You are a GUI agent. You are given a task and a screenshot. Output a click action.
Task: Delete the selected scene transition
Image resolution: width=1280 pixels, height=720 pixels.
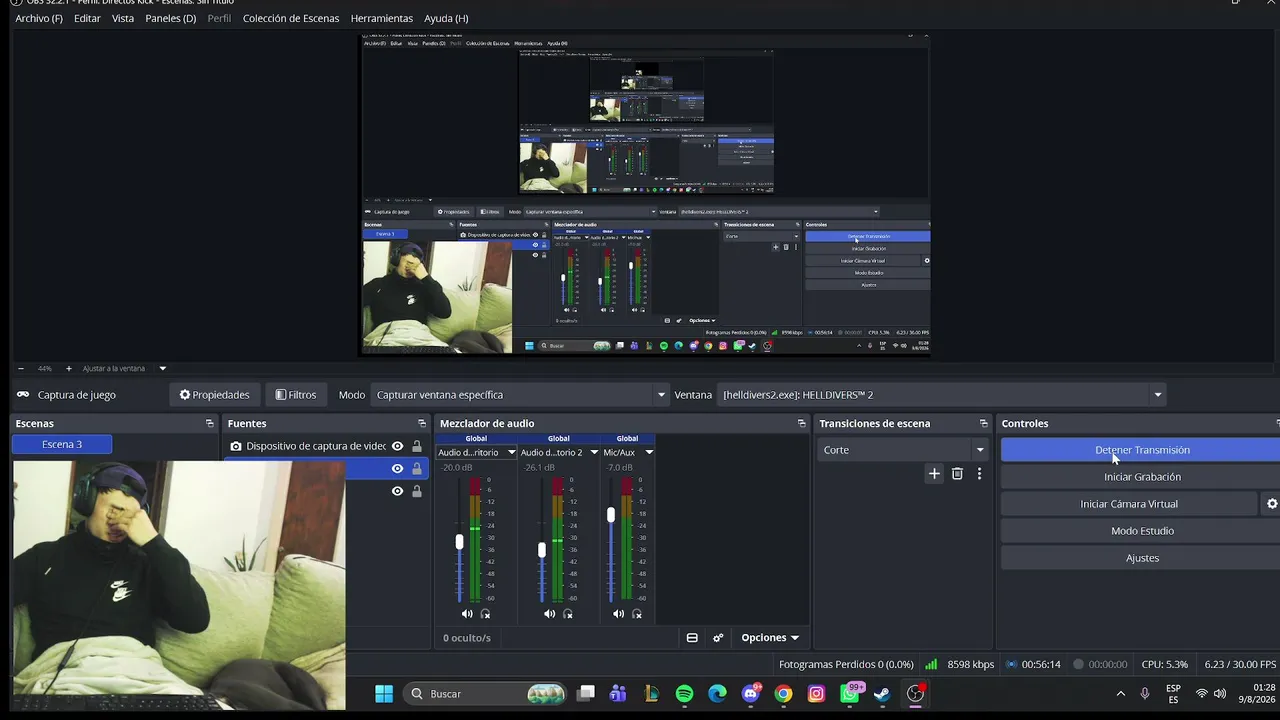pyautogui.click(x=957, y=474)
